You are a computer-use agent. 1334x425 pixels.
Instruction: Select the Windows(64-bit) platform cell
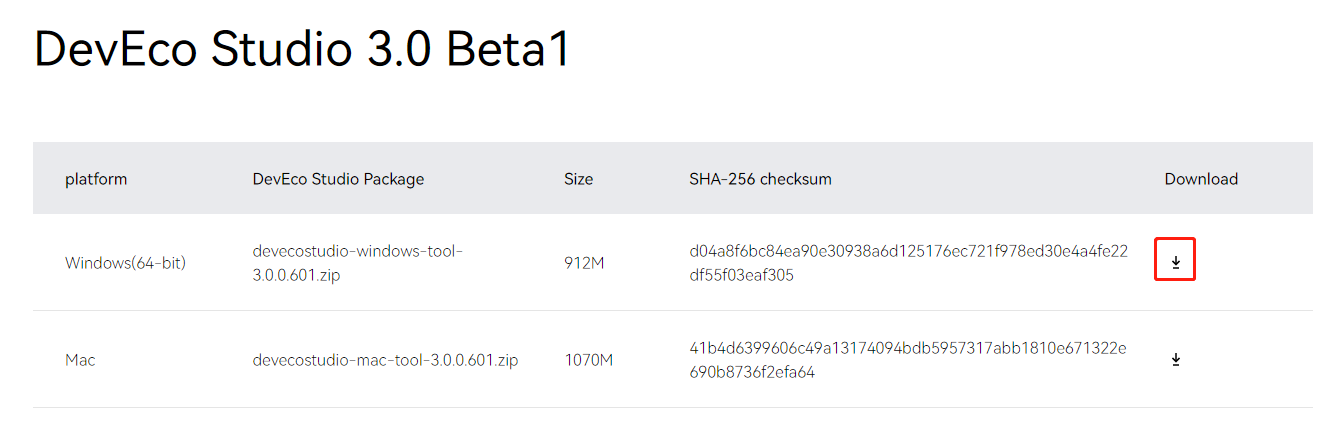click(x=125, y=263)
